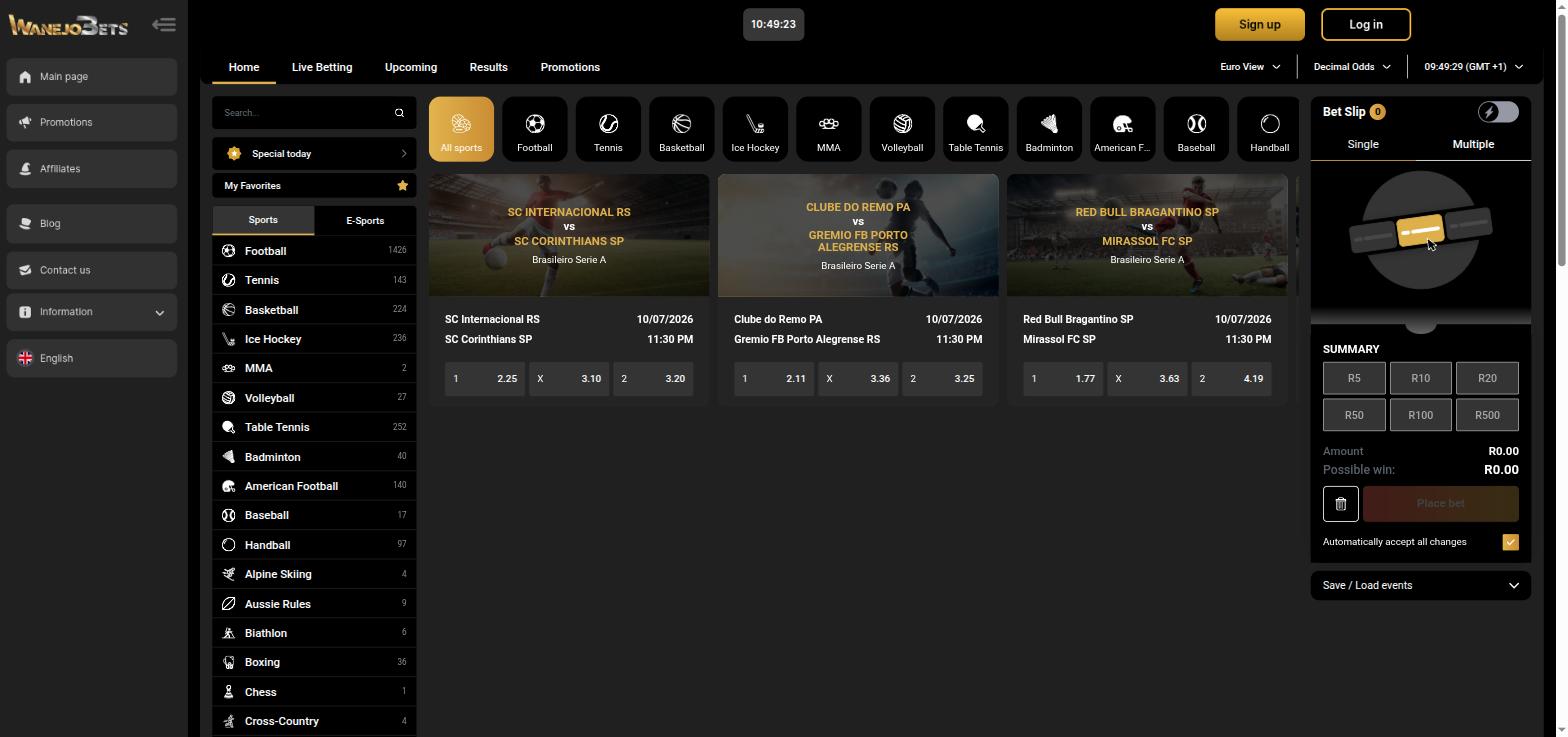The height and width of the screenshot is (737, 1568).
Task: Open the Upcoming tab
Action: coord(411,67)
